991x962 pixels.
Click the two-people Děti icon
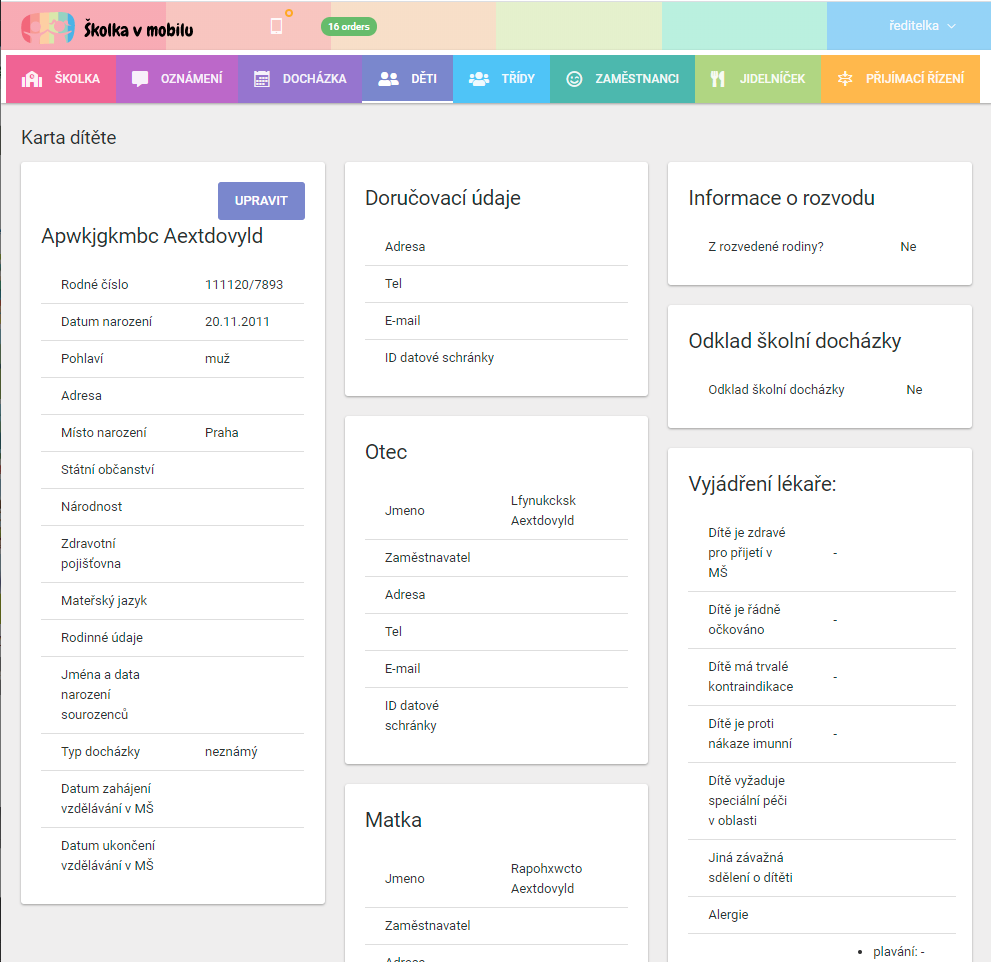388,79
